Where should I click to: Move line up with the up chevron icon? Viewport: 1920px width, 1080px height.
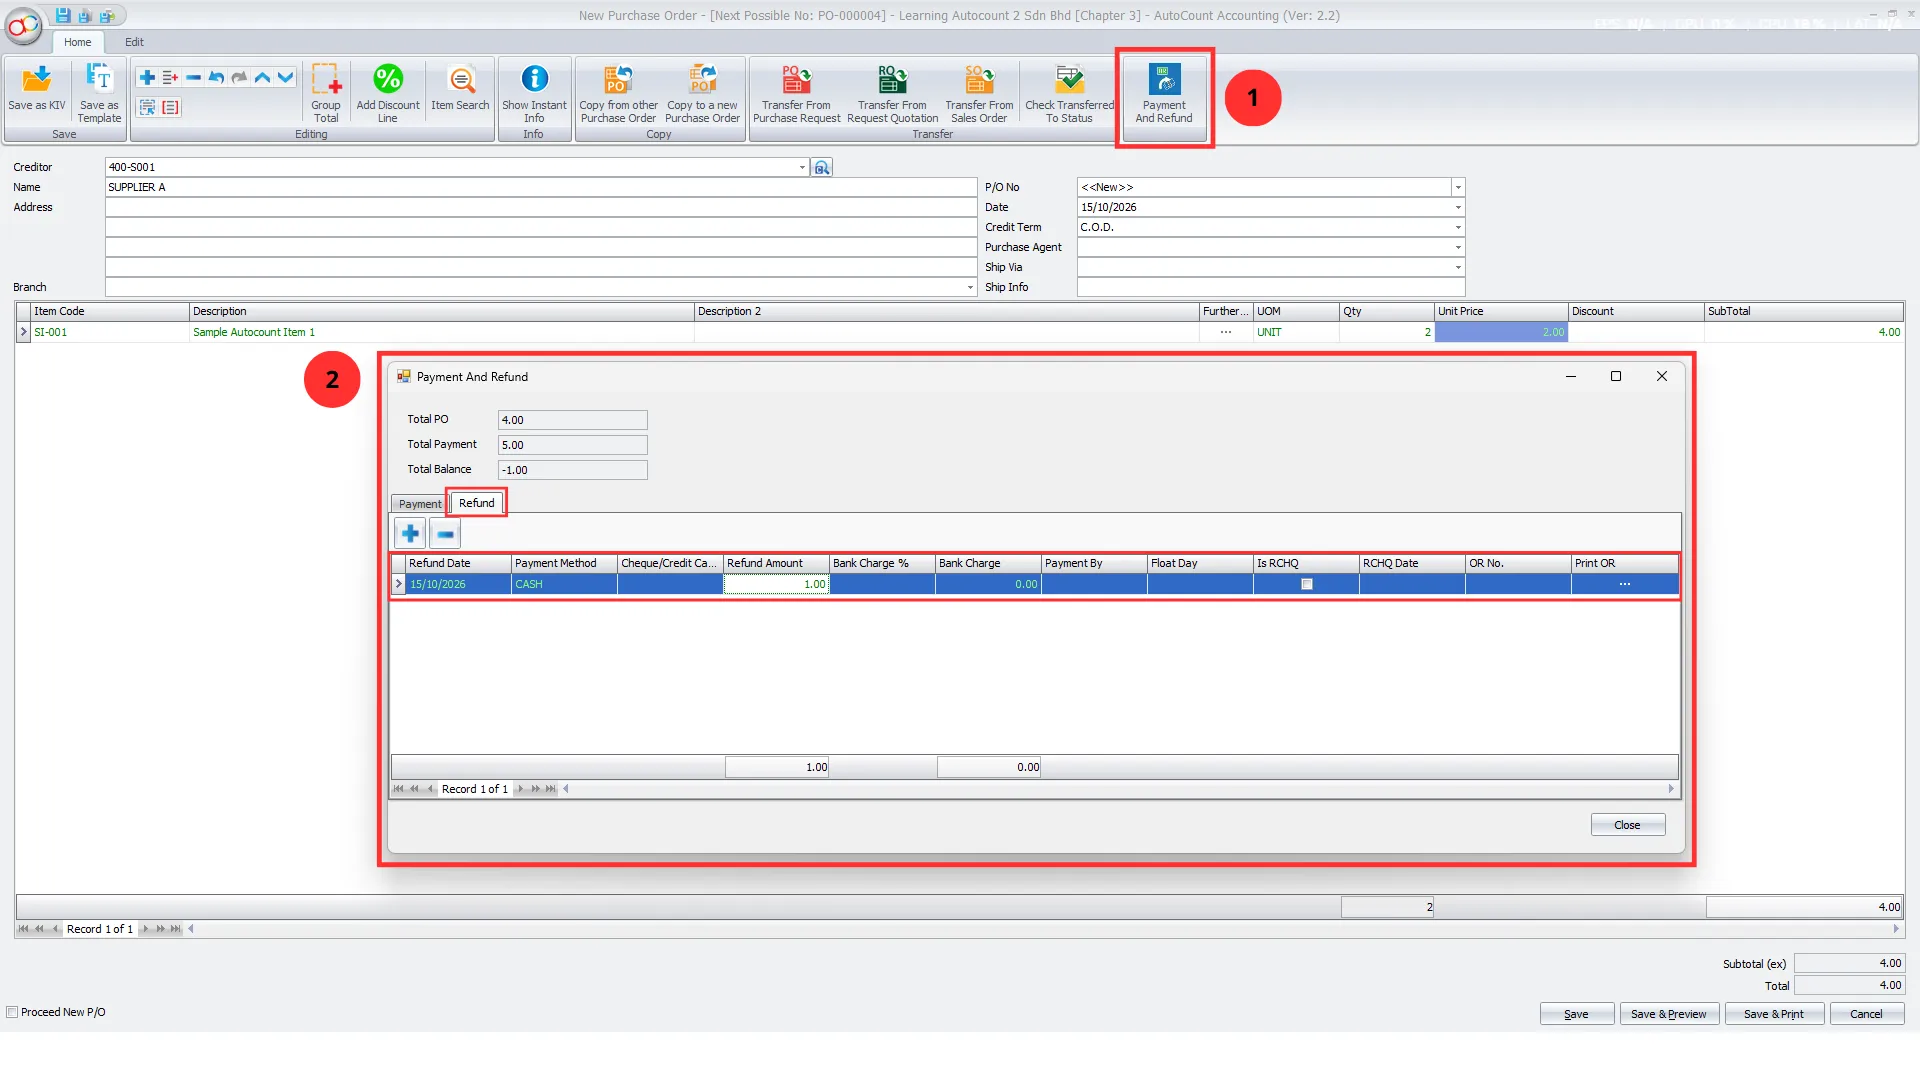[262, 77]
